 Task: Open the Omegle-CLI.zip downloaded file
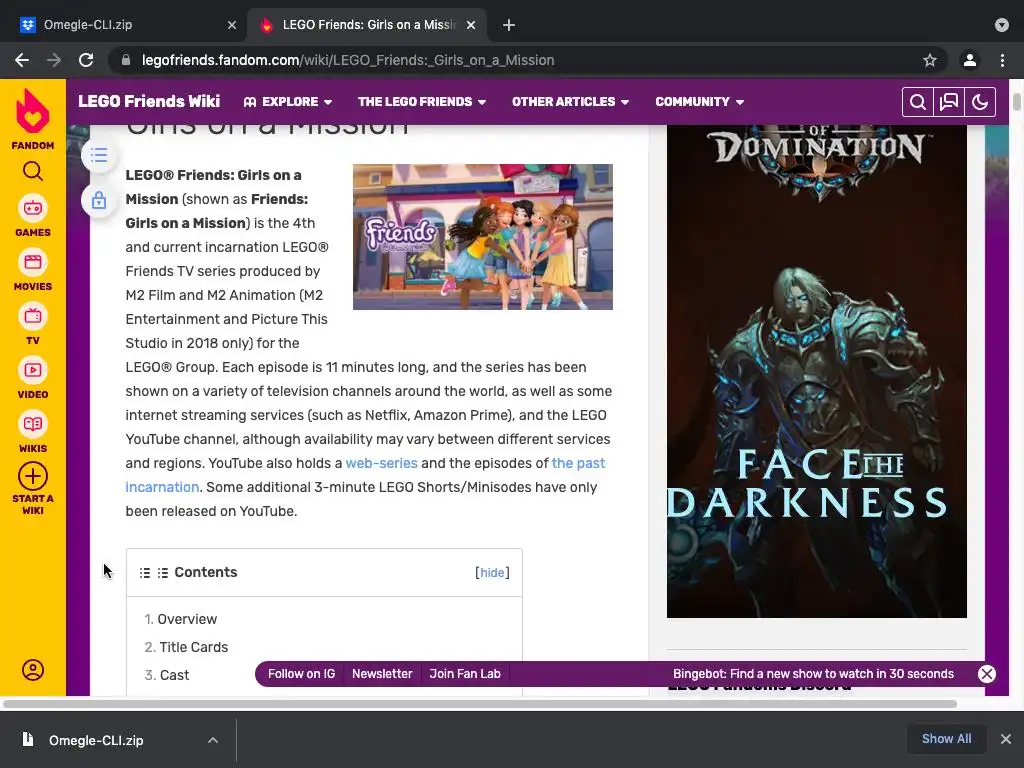[96, 740]
